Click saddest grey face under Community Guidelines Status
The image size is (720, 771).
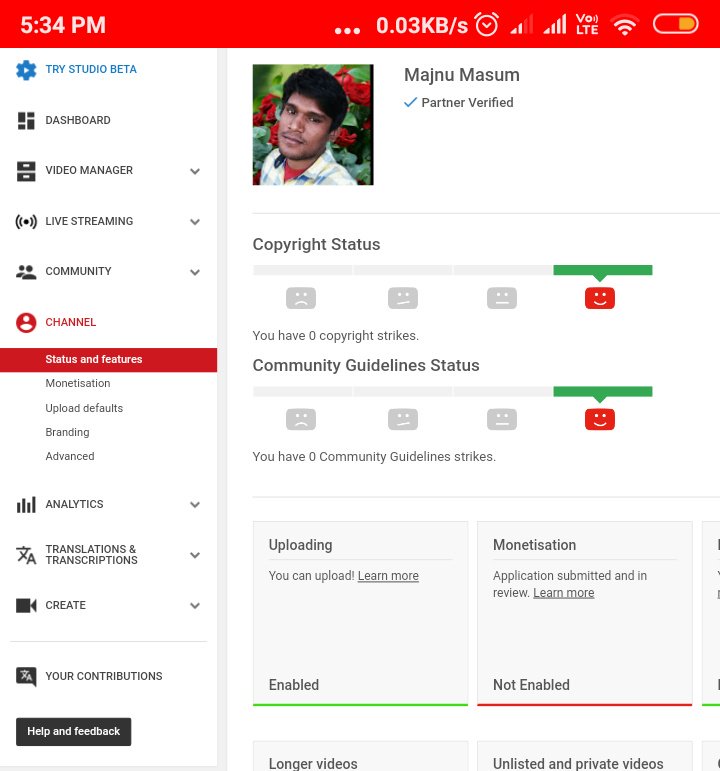point(301,419)
